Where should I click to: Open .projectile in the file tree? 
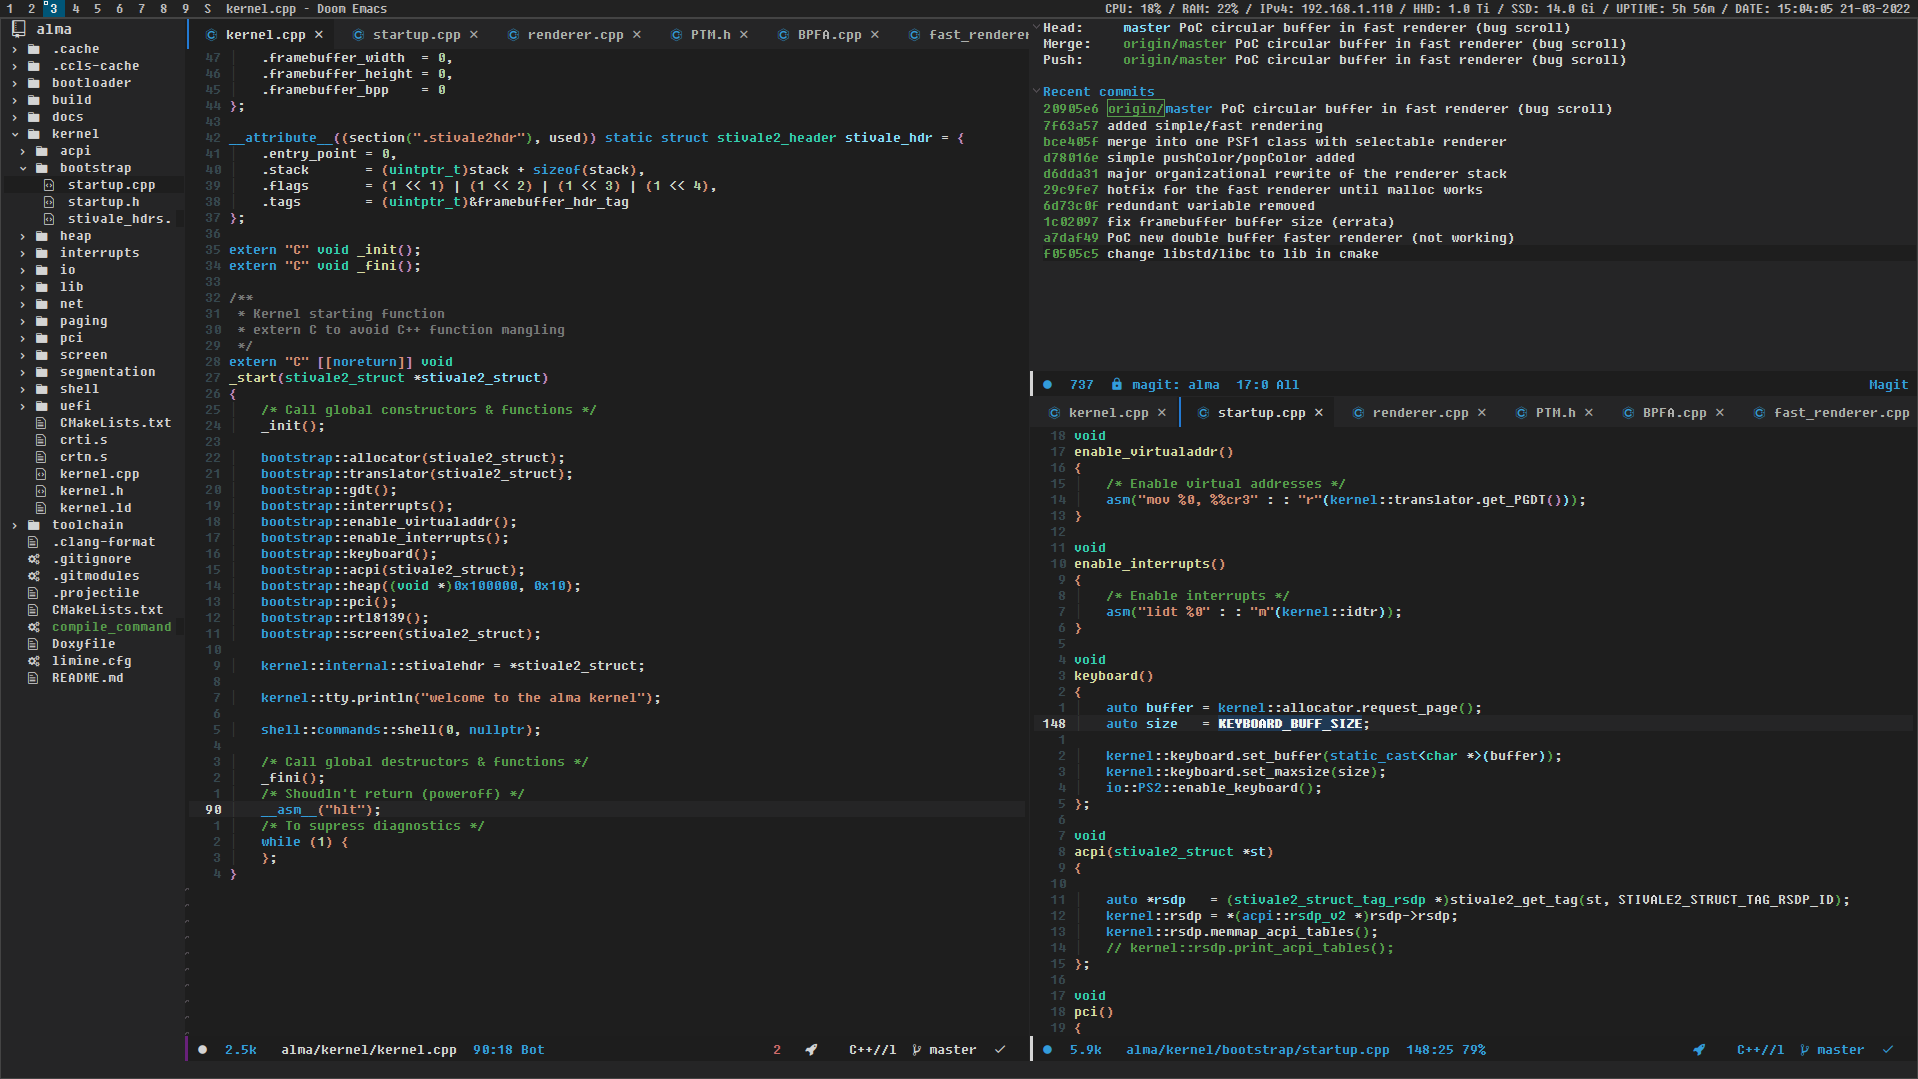click(95, 593)
